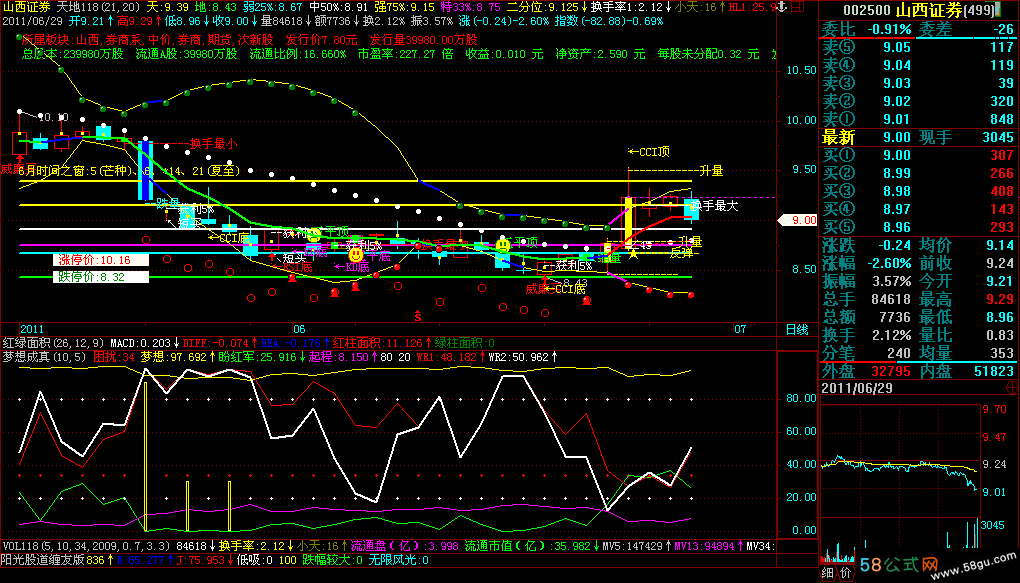Select the 买① row at 9.00
Viewport: 1020px width, 583px height.
point(918,156)
